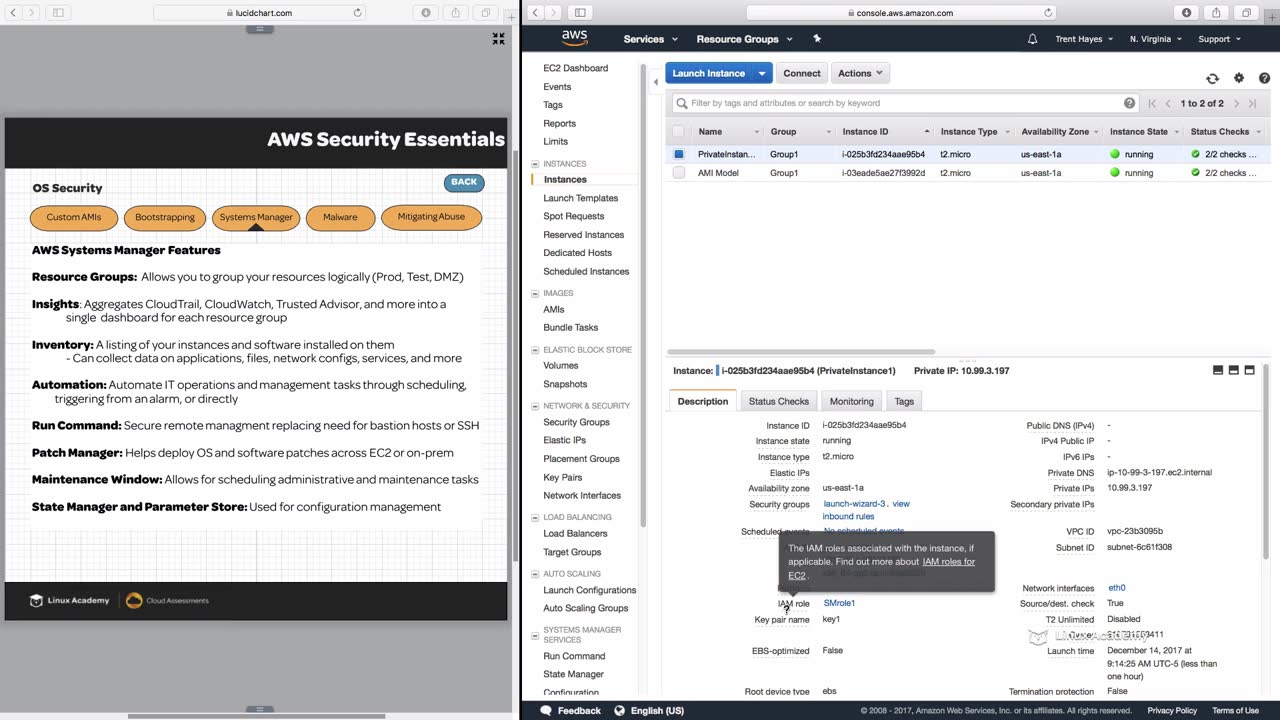Open the Services menu
This screenshot has height=720, width=1280.
[651, 39]
